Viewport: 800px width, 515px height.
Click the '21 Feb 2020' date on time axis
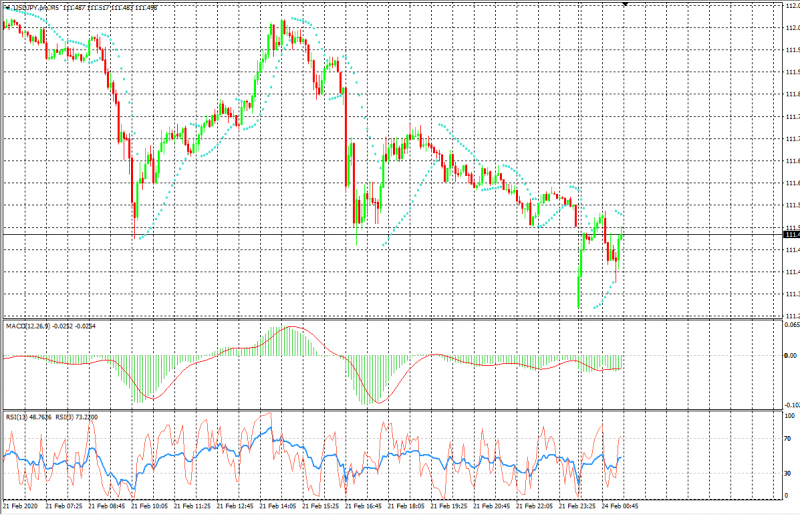pyautogui.click(x=22, y=506)
